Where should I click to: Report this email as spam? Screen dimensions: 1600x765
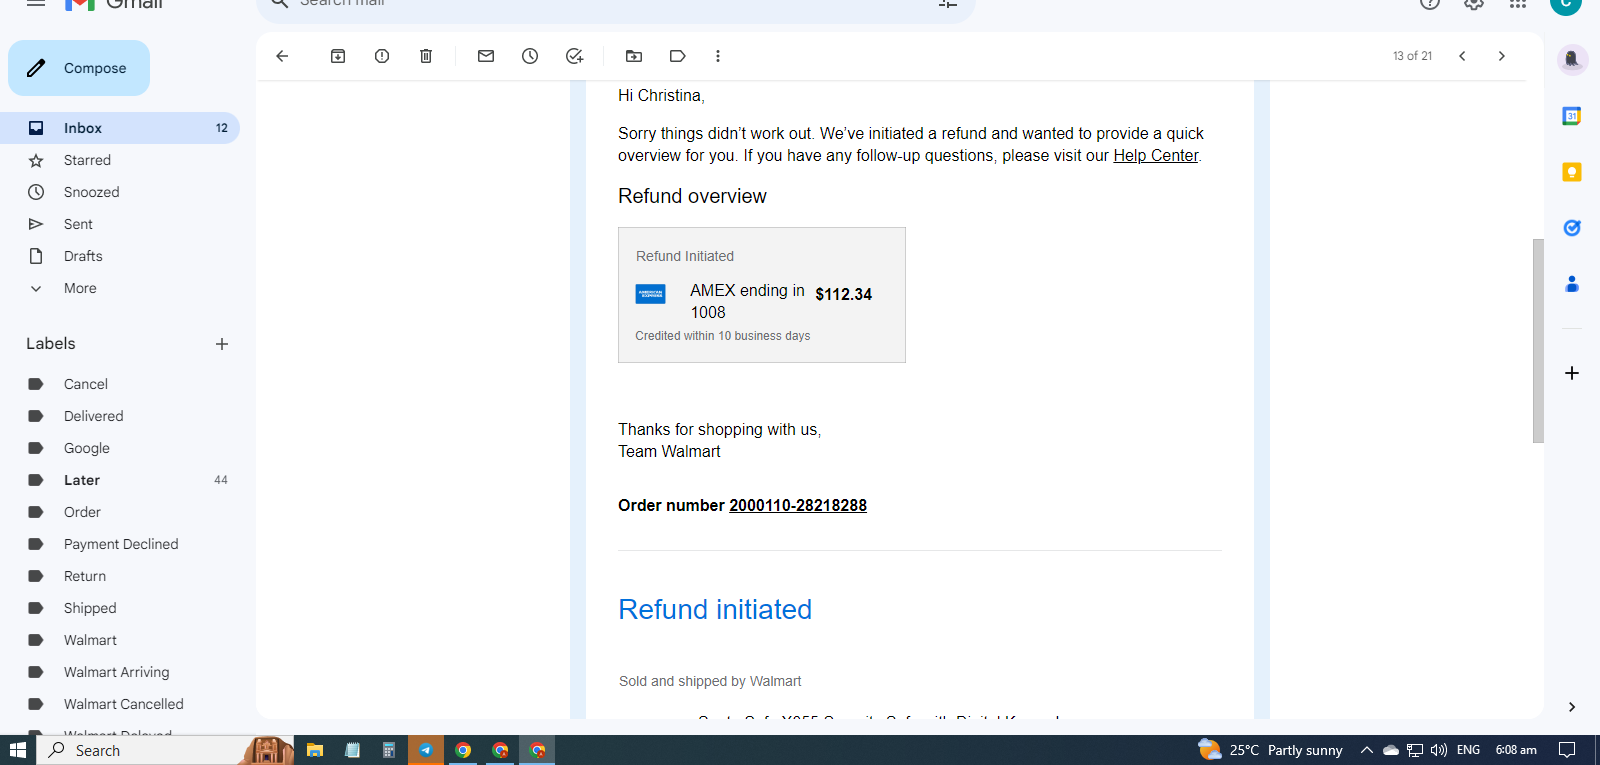[x=382, y=56]
